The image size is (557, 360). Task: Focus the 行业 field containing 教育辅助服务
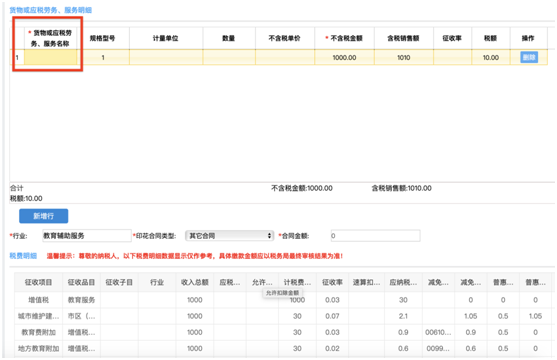(x=87, y=236)
